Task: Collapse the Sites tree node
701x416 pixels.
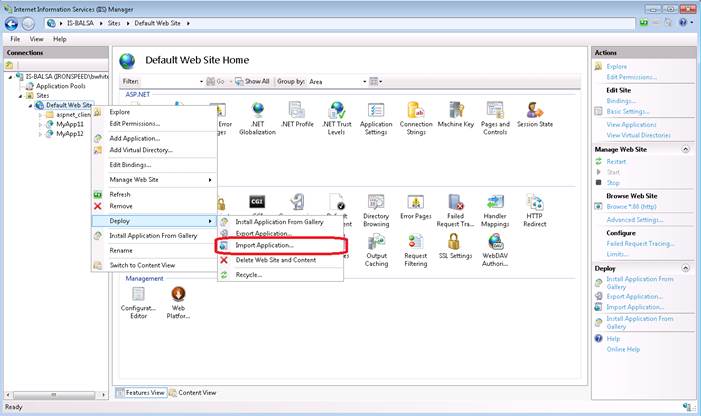Action: tap(21, 96)
